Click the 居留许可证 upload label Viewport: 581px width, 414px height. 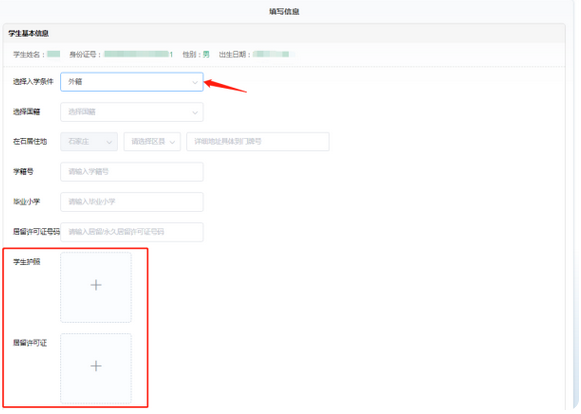(x=30, y=343)
